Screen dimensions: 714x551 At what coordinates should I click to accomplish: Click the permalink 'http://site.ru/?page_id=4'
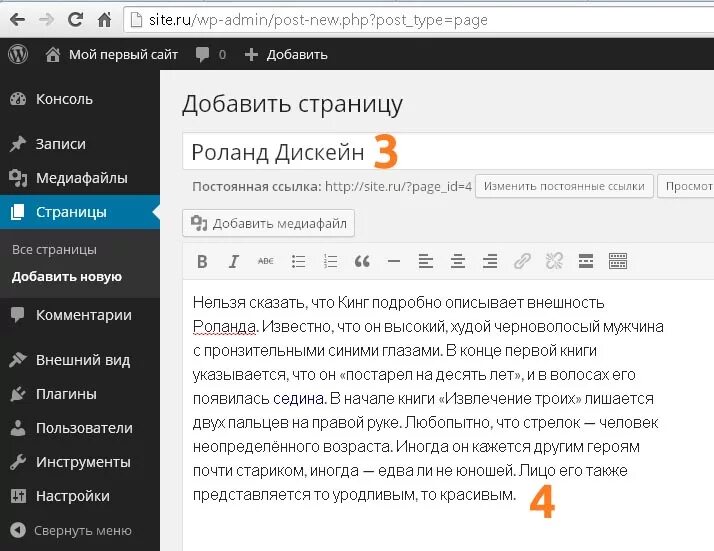click(398, 187)
